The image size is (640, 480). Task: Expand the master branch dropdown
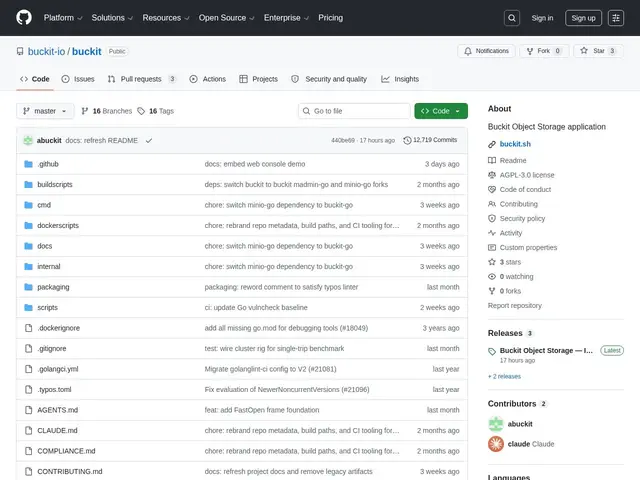click(45, 111)
